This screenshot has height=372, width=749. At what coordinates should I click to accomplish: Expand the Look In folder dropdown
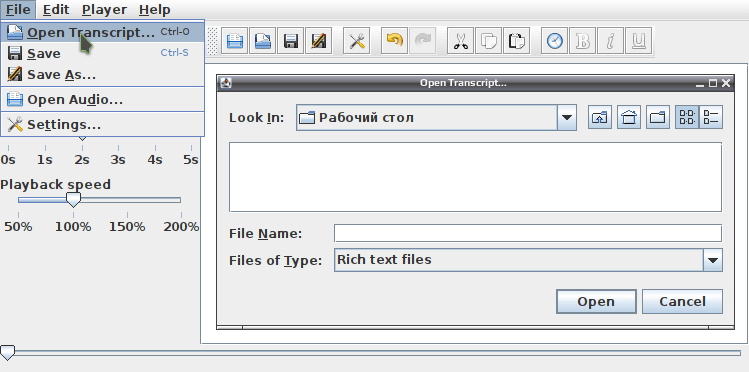[x=567, y=117]
